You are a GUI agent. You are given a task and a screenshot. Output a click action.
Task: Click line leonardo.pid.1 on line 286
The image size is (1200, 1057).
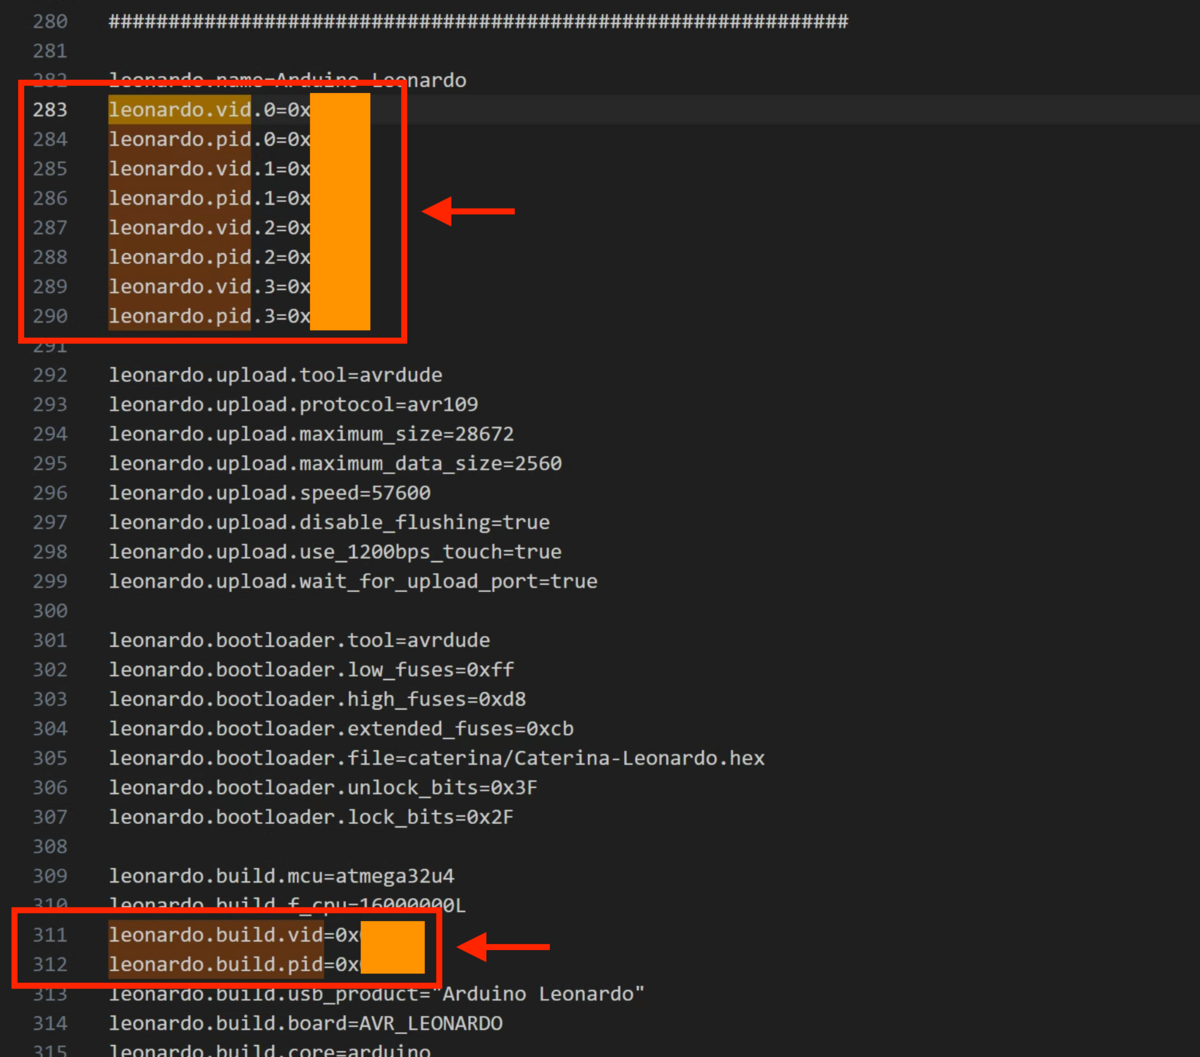point(210,198)
